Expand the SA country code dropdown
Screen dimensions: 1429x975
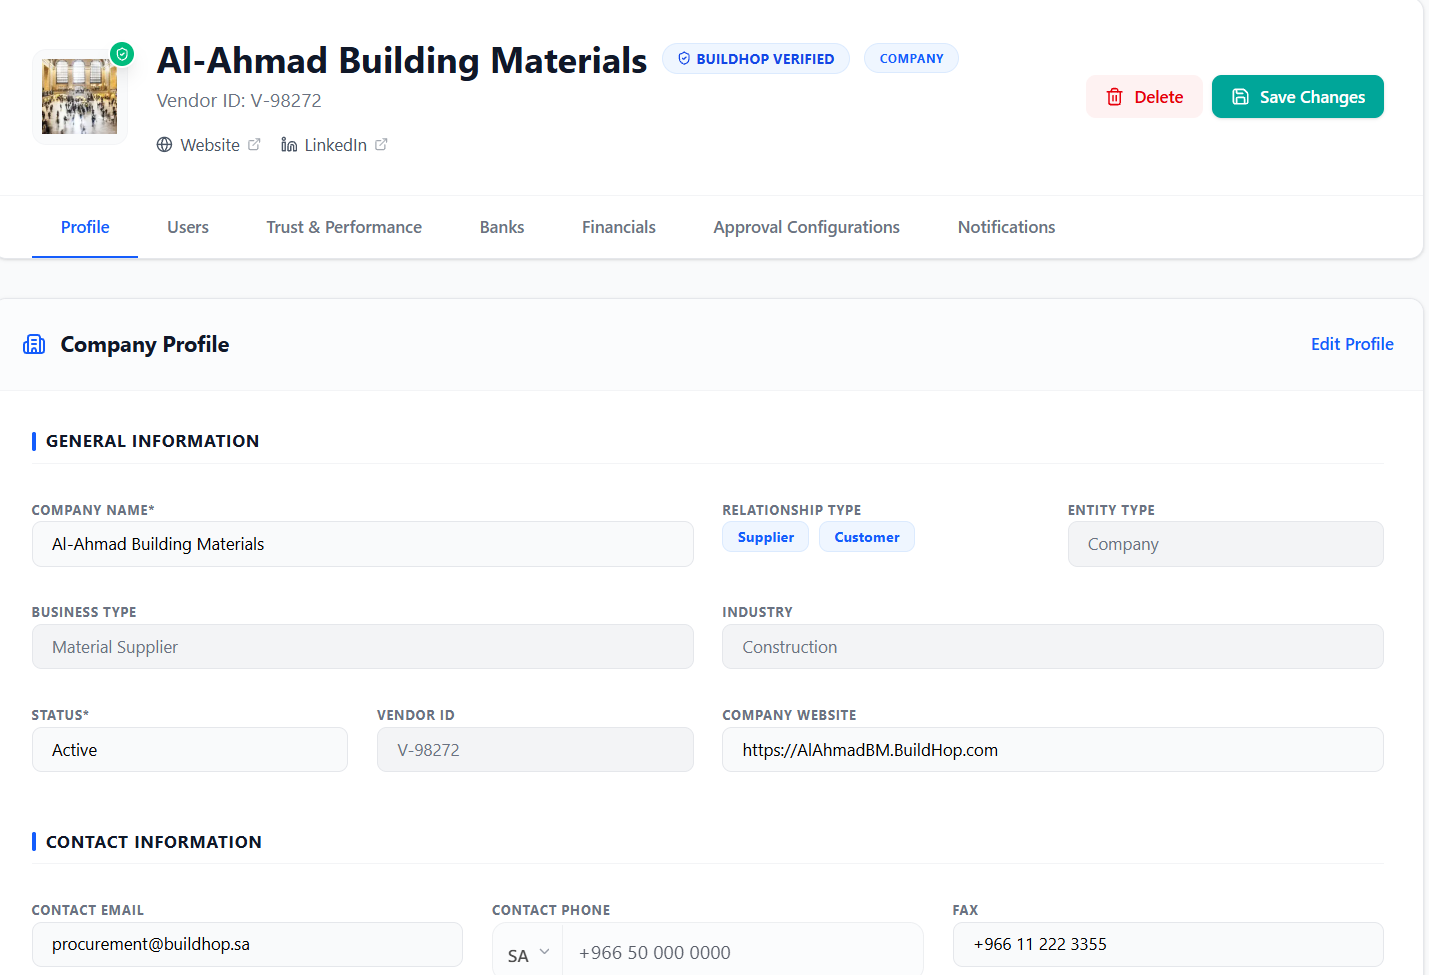[528, 954]
